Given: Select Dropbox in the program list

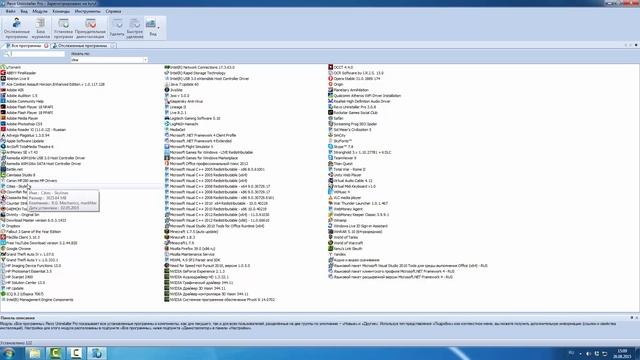Looking at the screenshot, I should [10, 226].
